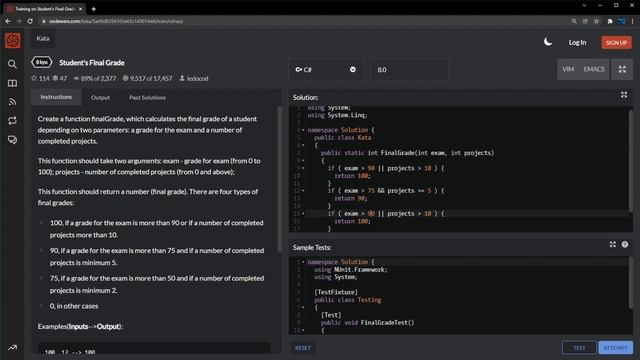Image resolution: width=640 pixels, height=360 pixels.
Task: Click the instructions panel scrollbar
Action: click(x=280, y=180)
